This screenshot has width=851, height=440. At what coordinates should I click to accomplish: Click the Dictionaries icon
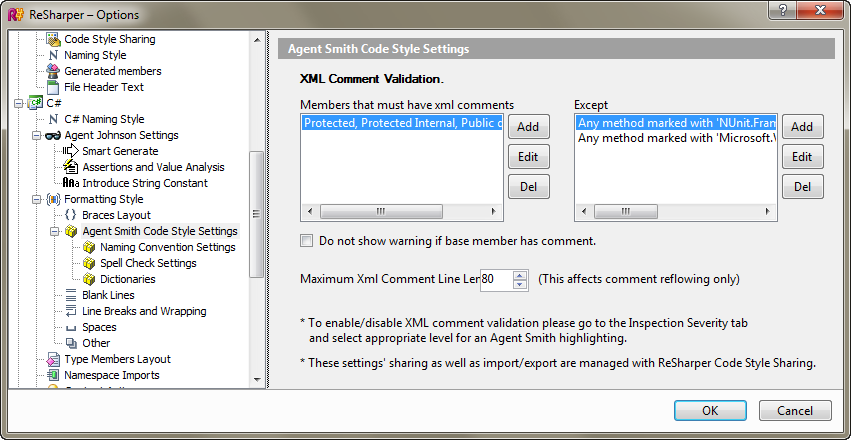pos(89,279)
